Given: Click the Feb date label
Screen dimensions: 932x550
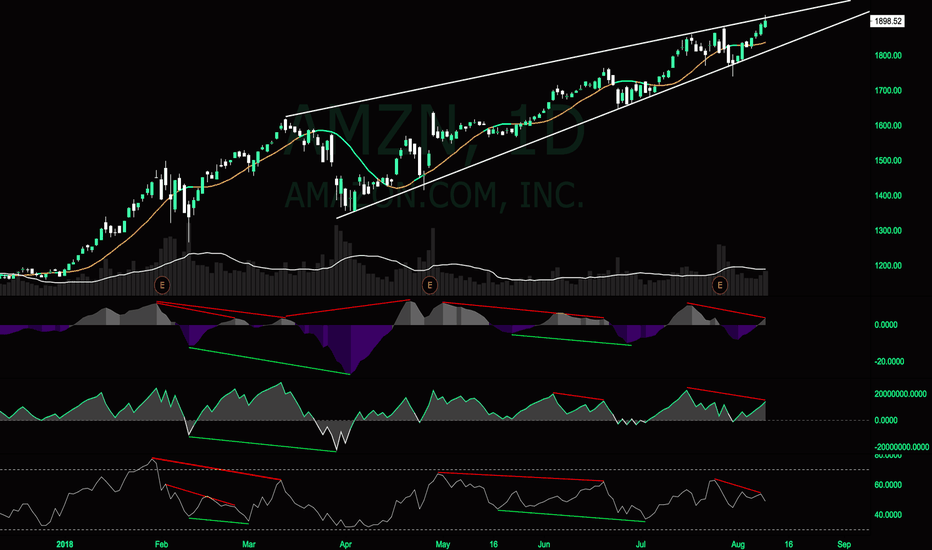Looking at the screenshot, I should (161, 544).
